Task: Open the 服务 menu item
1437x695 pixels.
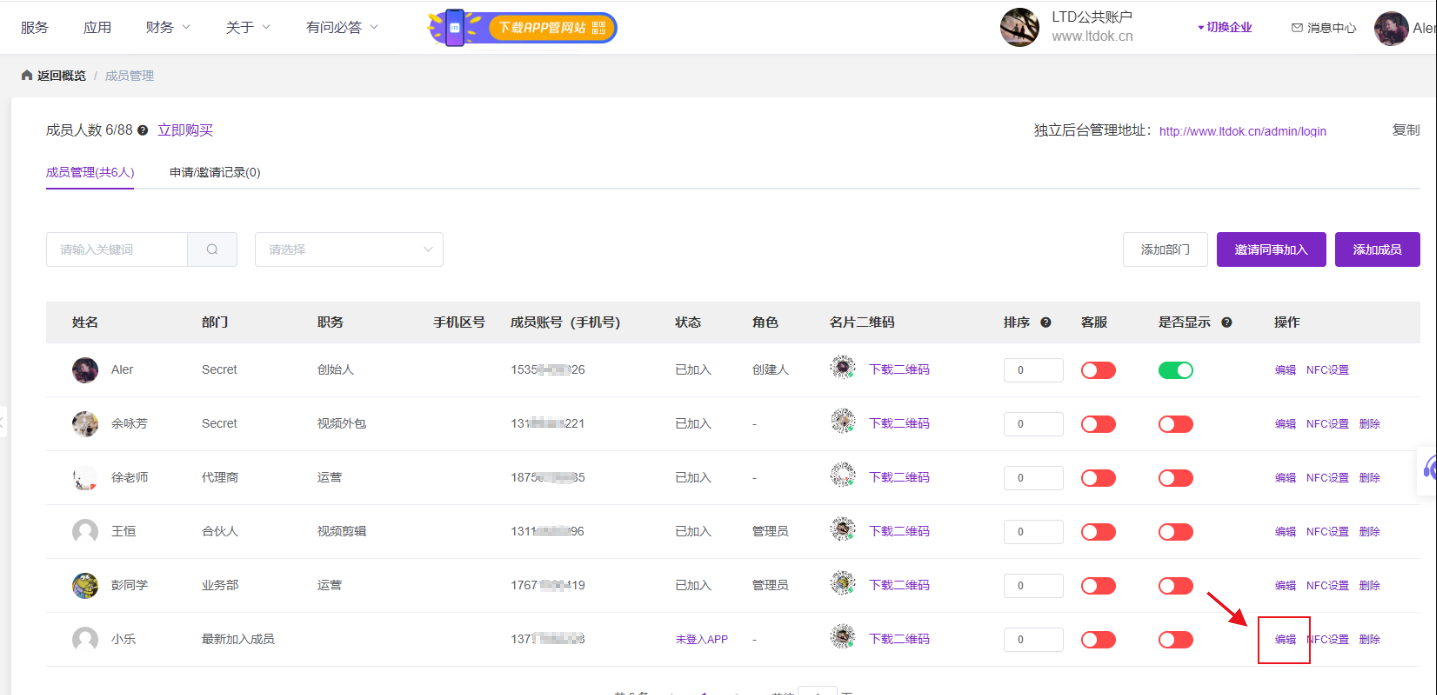Action: (34, 27)
